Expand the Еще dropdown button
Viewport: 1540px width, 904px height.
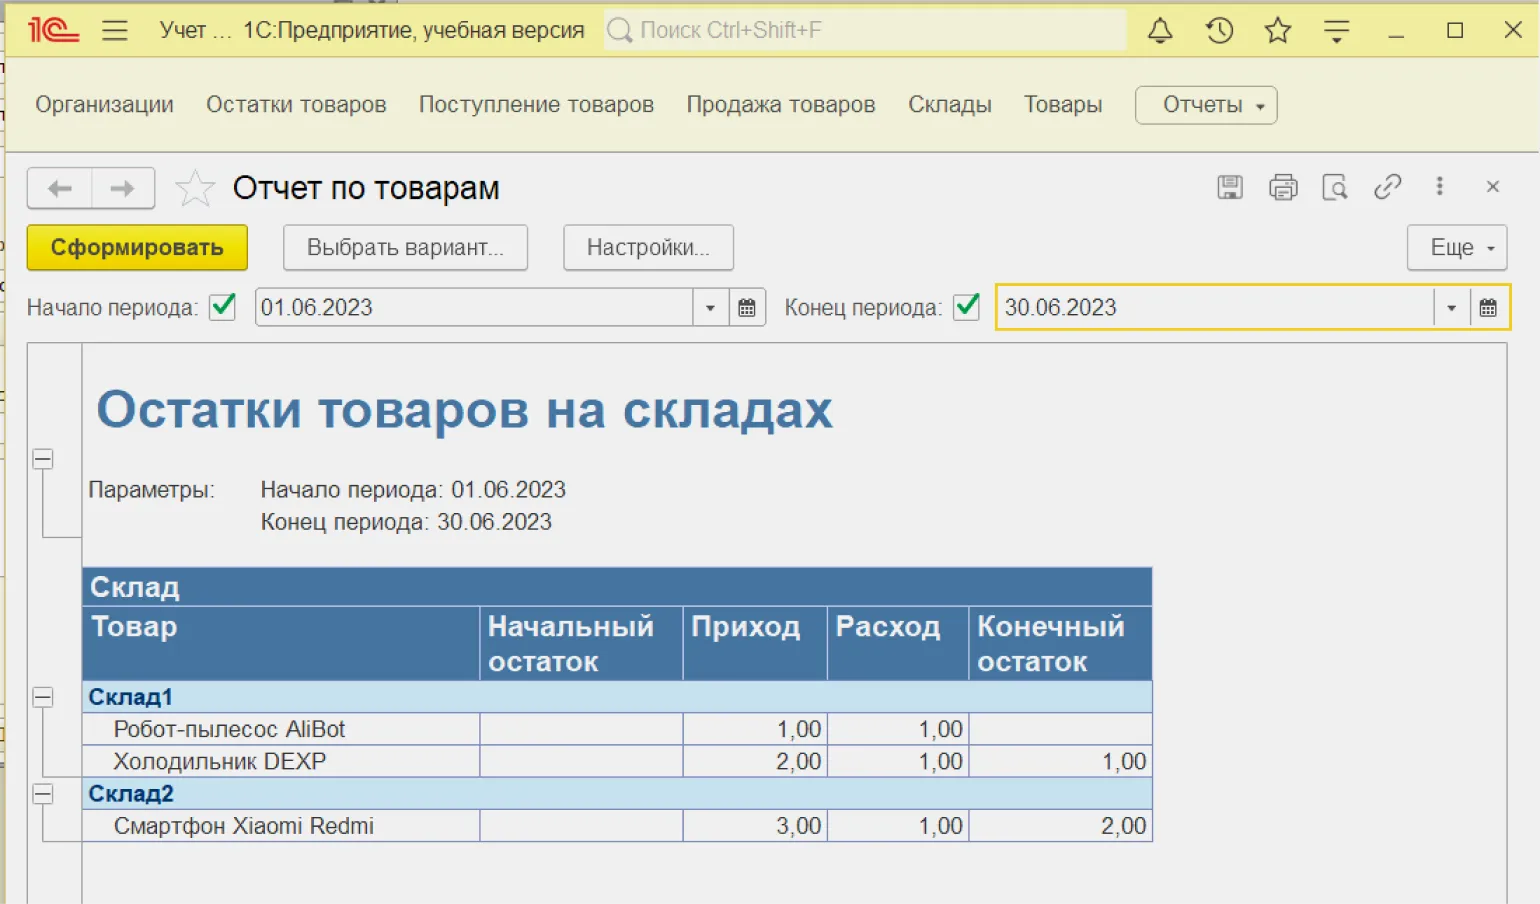[1456, 248]
